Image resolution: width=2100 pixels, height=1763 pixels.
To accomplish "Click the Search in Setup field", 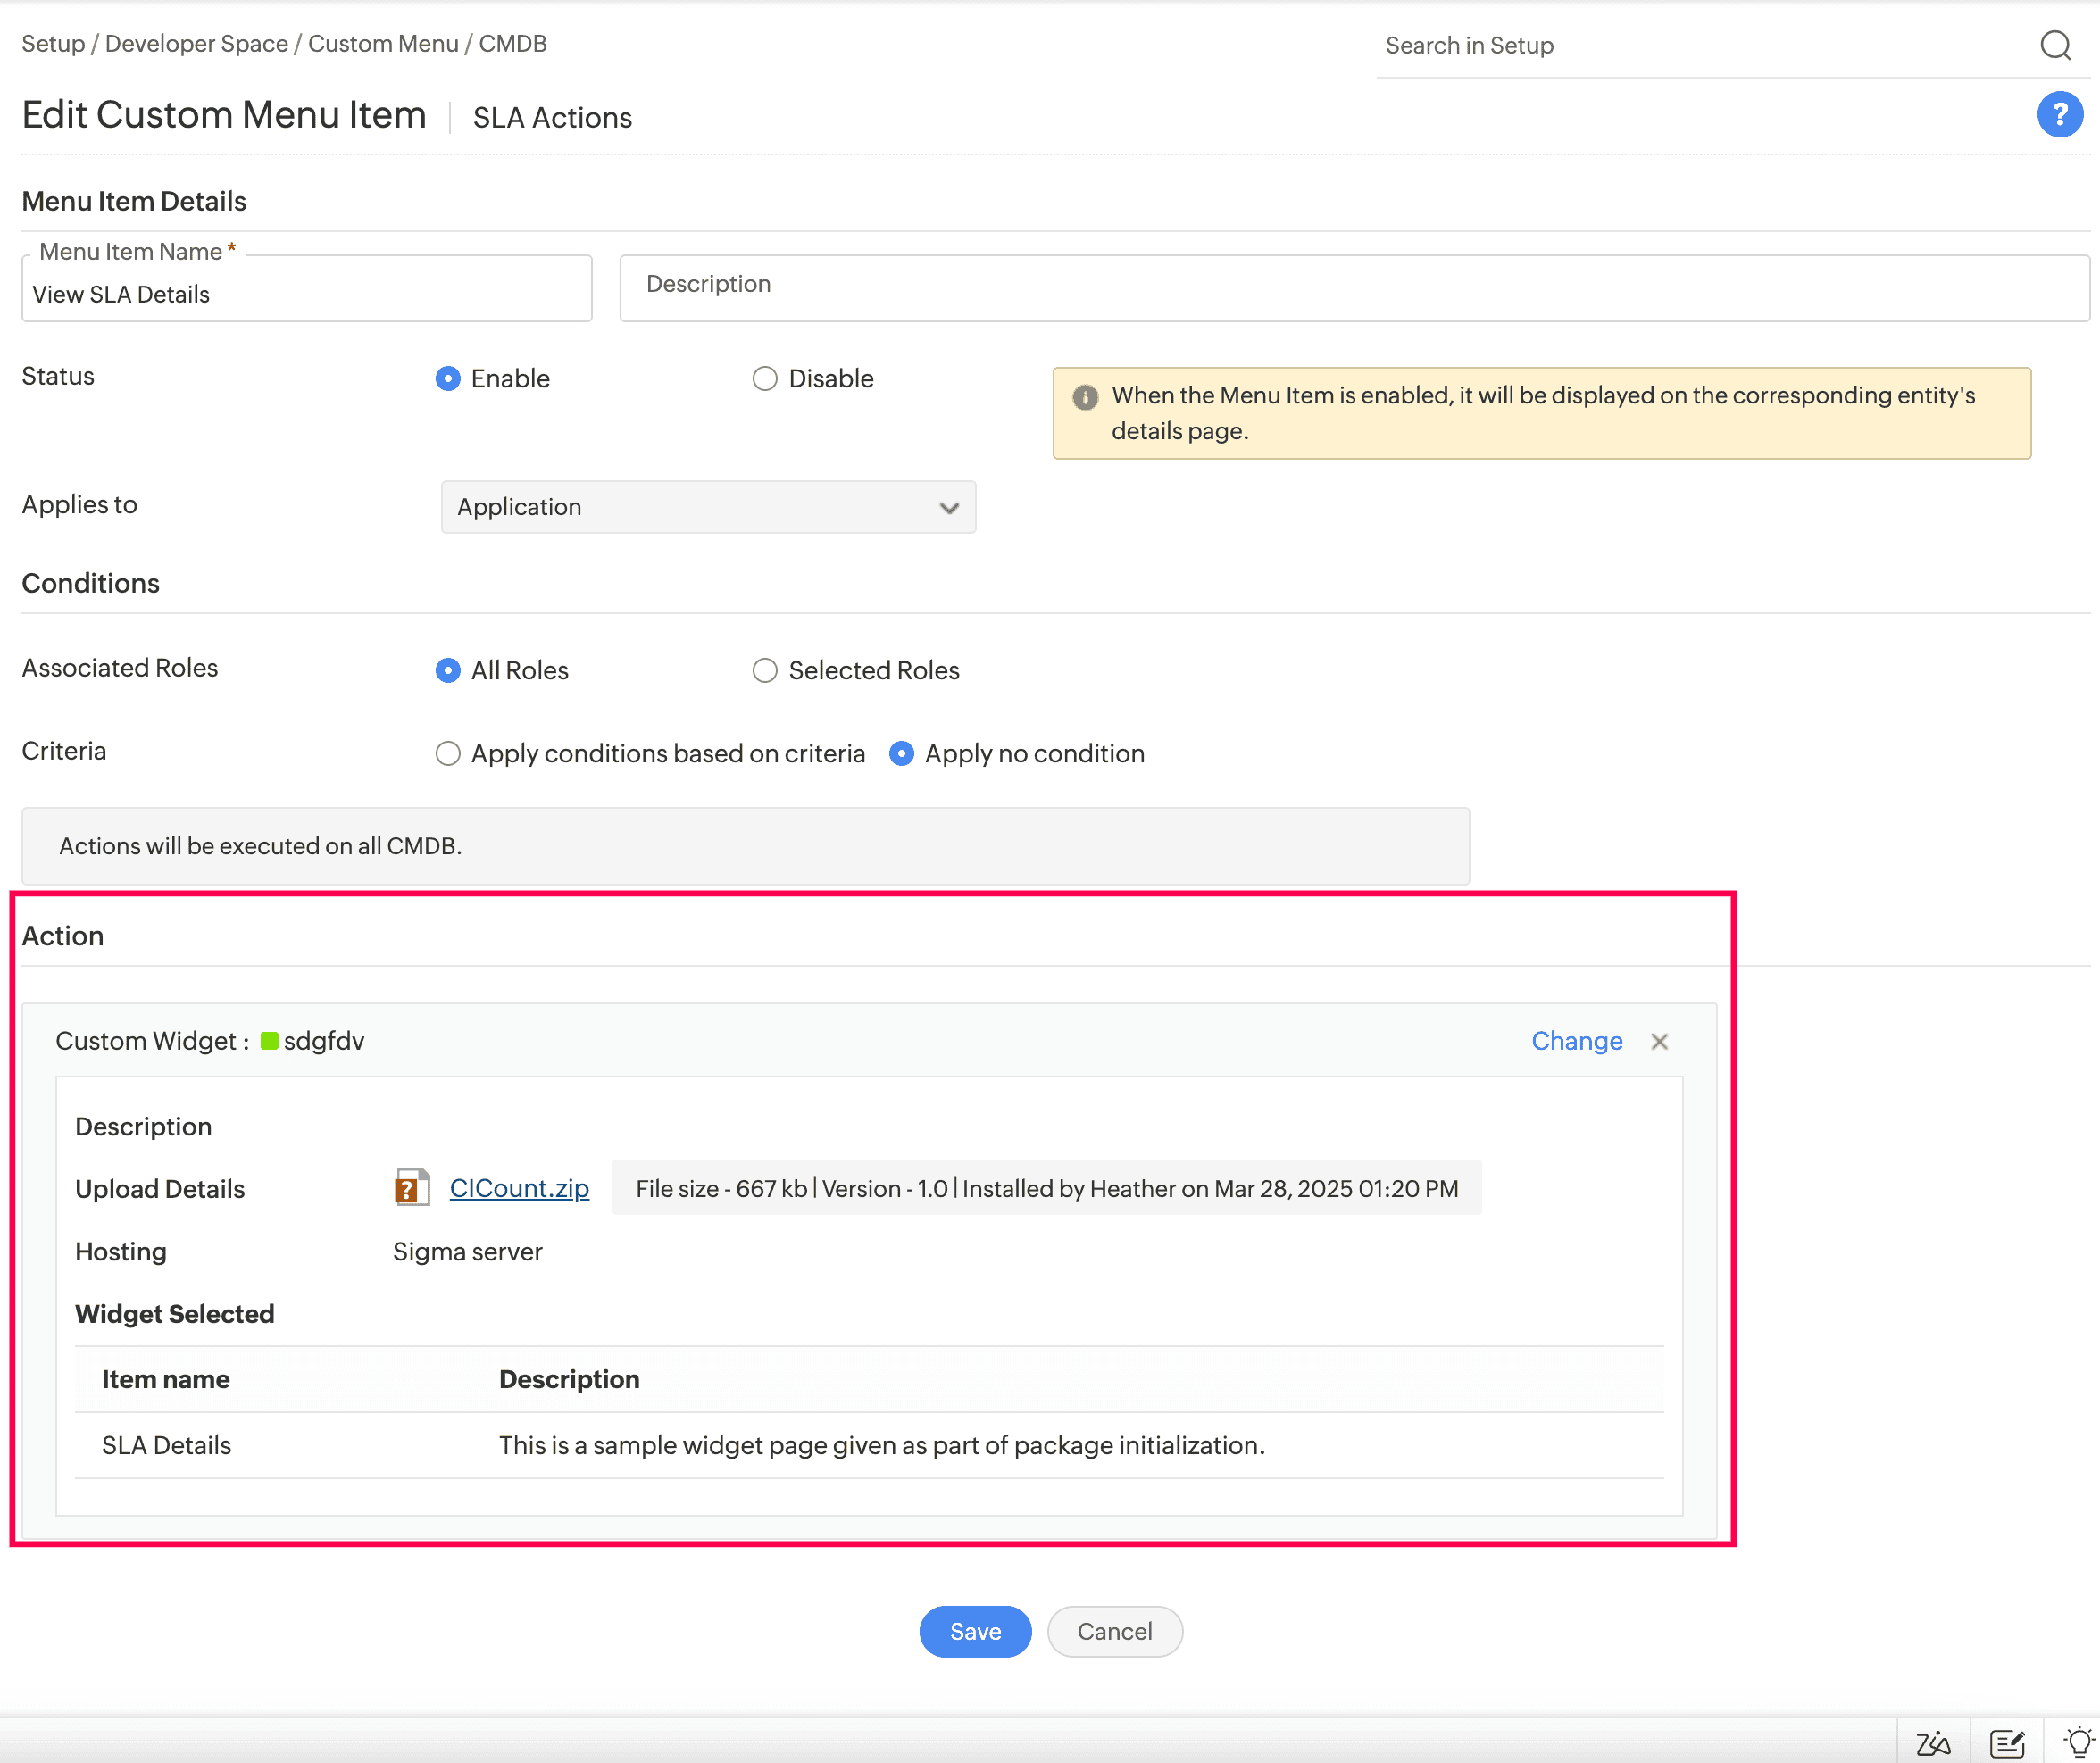I will pos(1650,45).
